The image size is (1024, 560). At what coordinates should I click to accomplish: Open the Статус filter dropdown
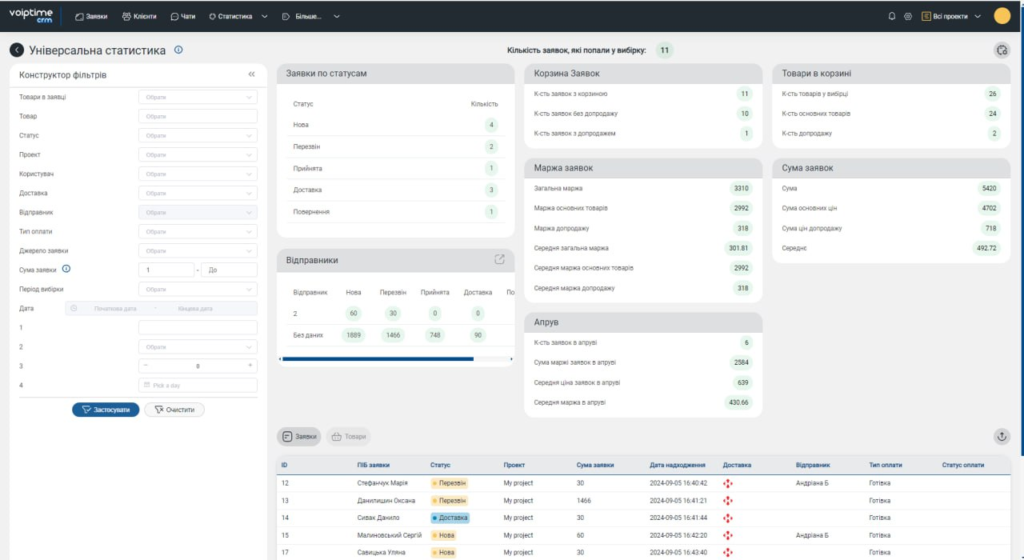click(x=198, y=136)
